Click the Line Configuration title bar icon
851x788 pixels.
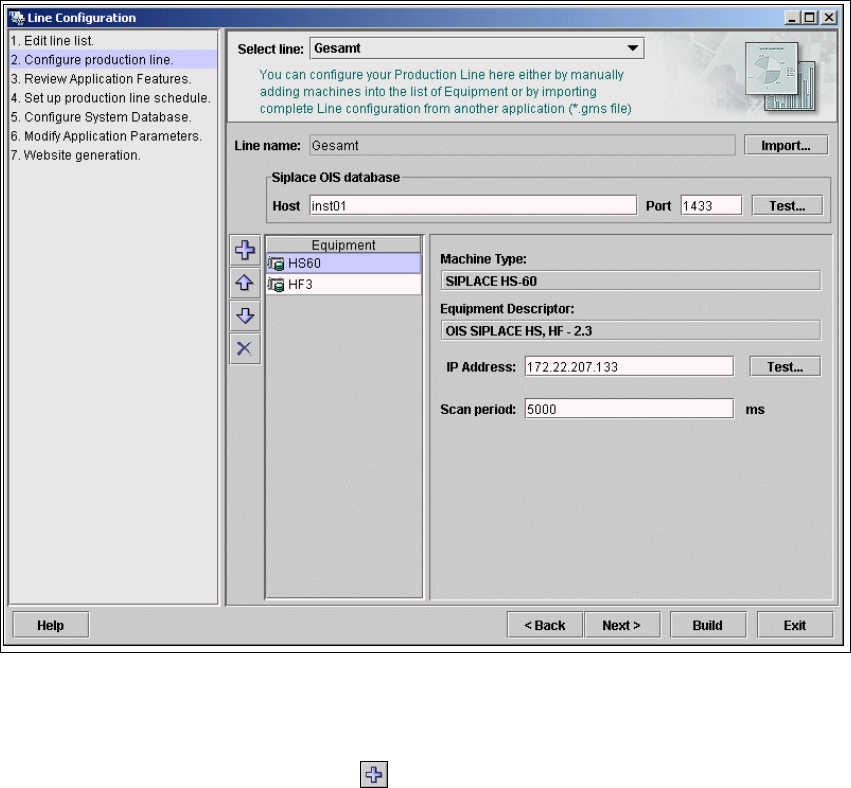[x=17, y=18]
